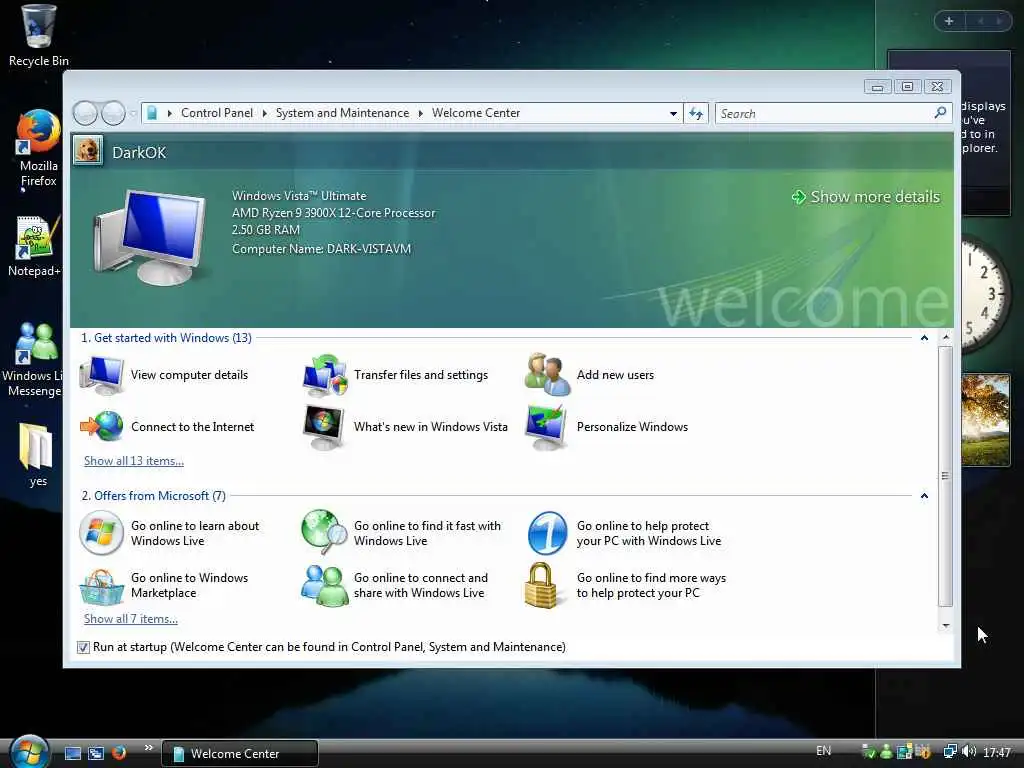The image size is (1024, 768).
Task: Click the Transfer files and settings icon
Action: [325, 376]
